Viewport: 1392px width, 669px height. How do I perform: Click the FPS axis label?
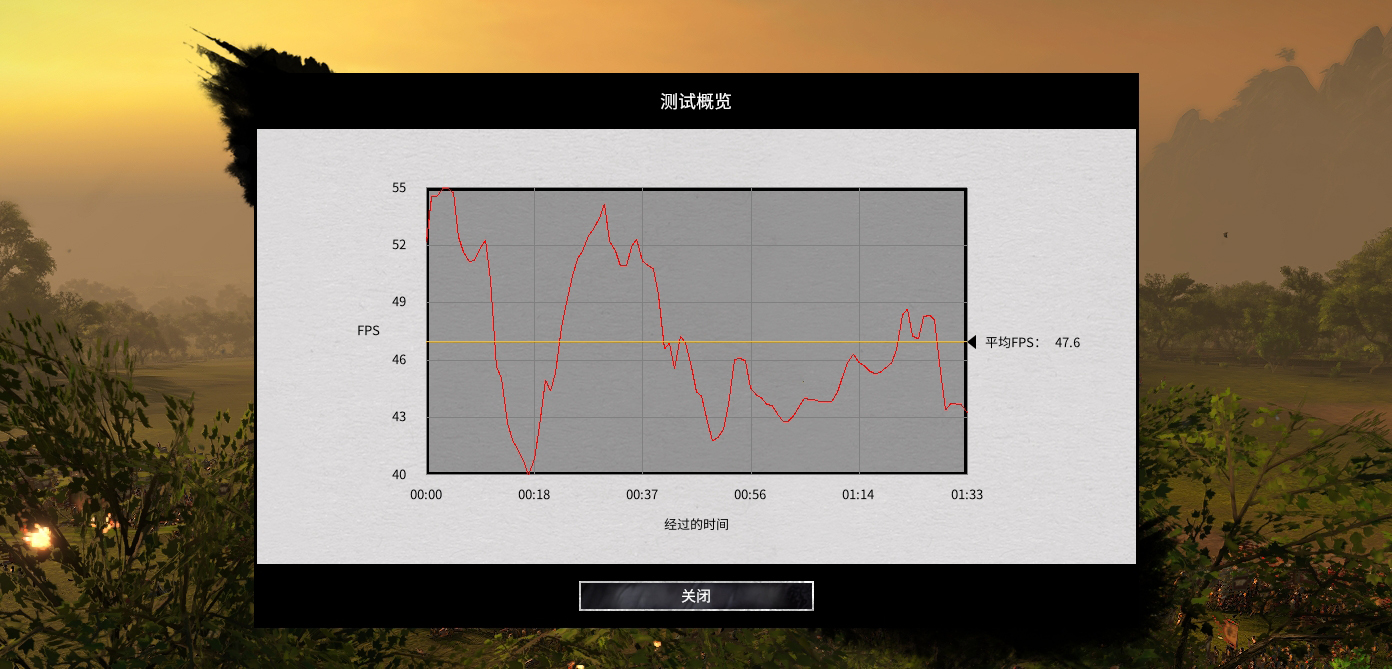click(x=368, y=330)
